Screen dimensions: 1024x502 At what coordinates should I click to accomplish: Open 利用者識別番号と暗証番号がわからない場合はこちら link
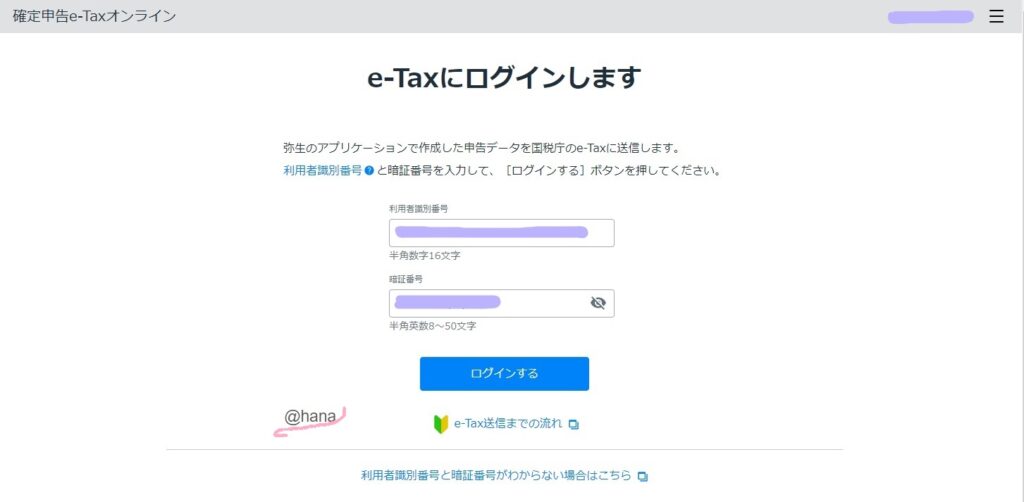point(496,476)
